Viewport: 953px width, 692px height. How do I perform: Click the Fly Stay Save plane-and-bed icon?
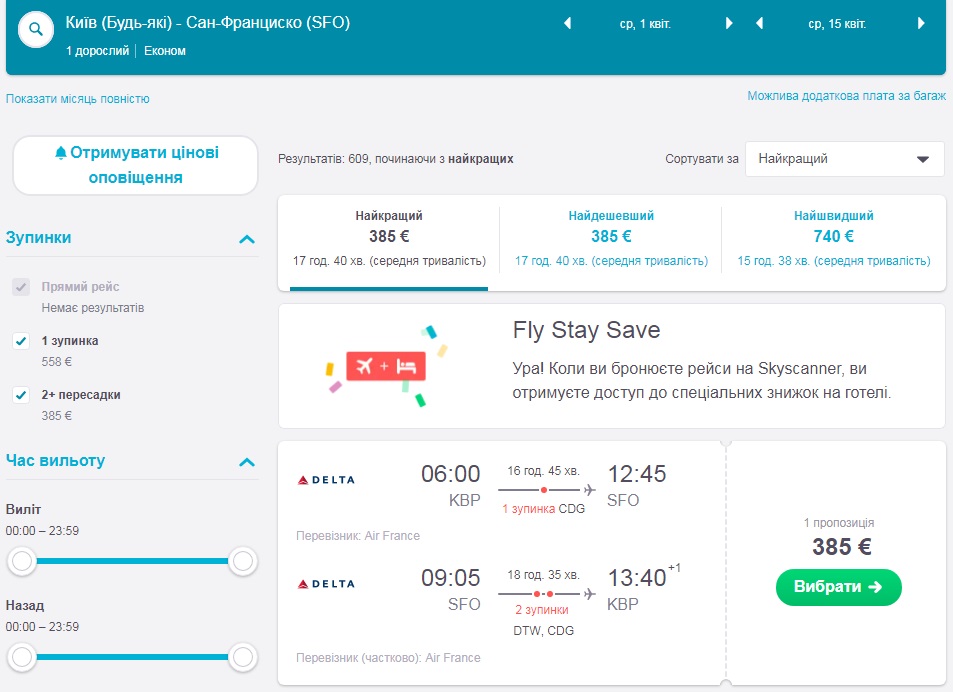click(386, 366)
